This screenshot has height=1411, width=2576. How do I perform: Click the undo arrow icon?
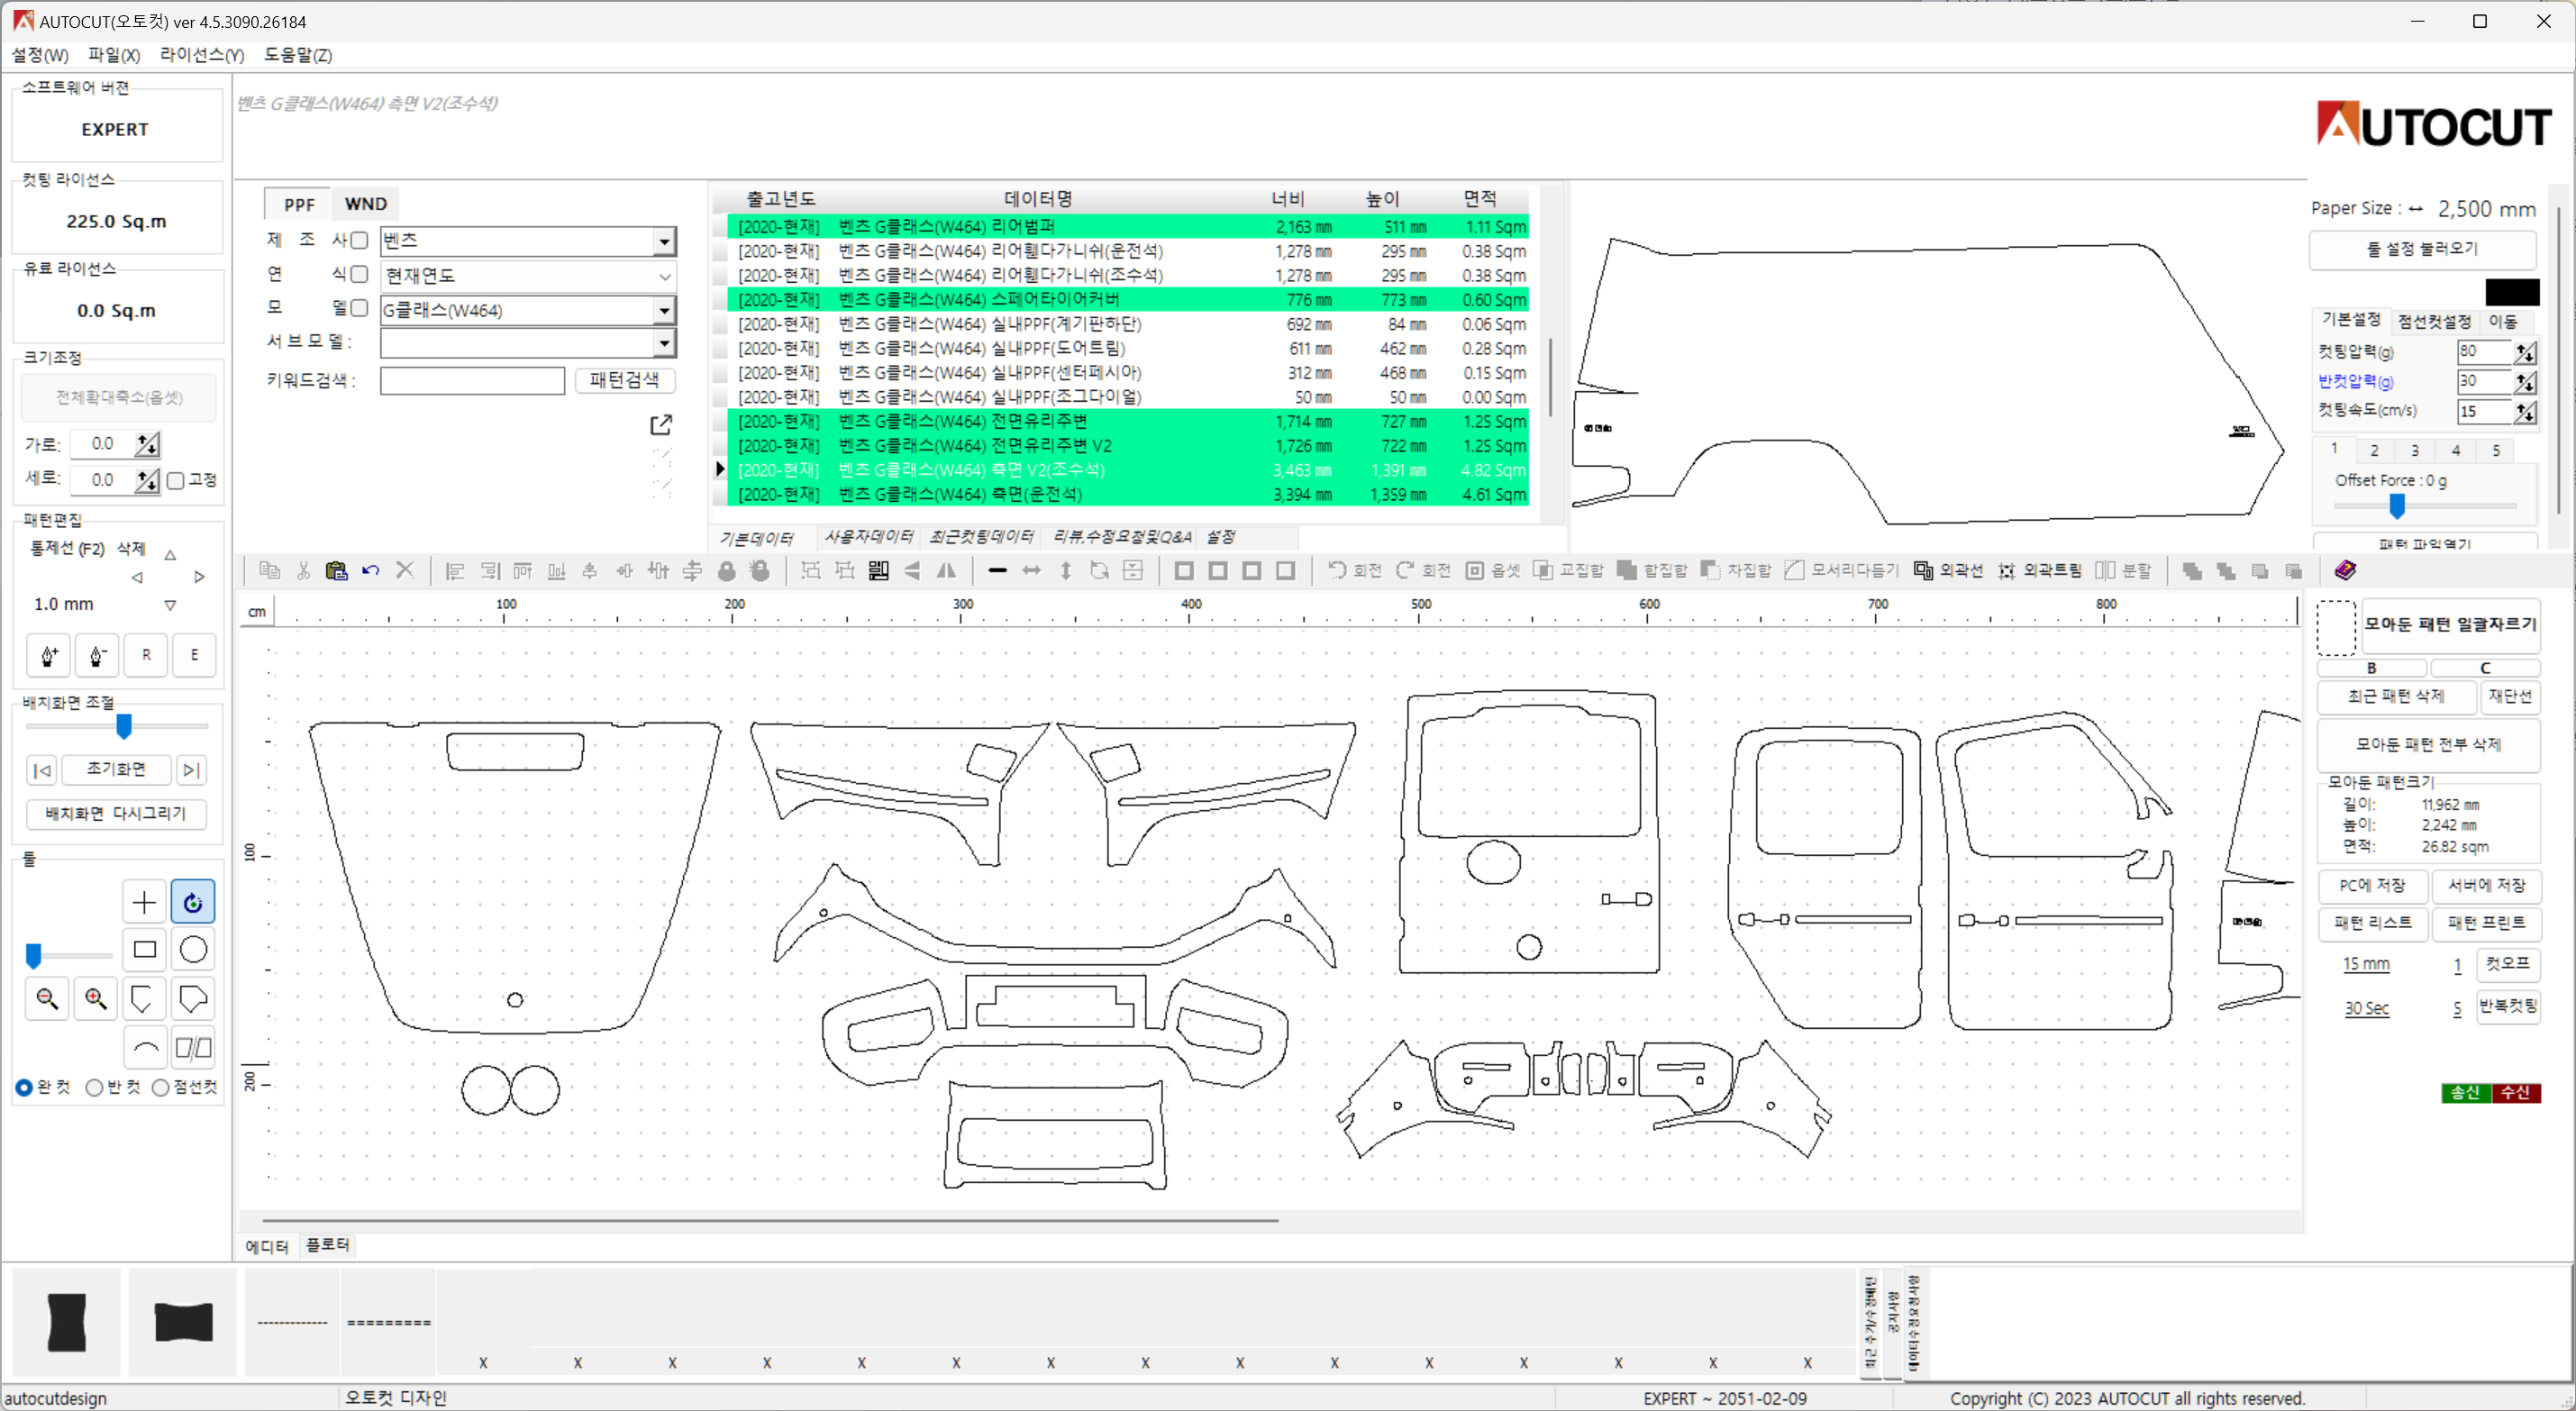click(370, 570)
